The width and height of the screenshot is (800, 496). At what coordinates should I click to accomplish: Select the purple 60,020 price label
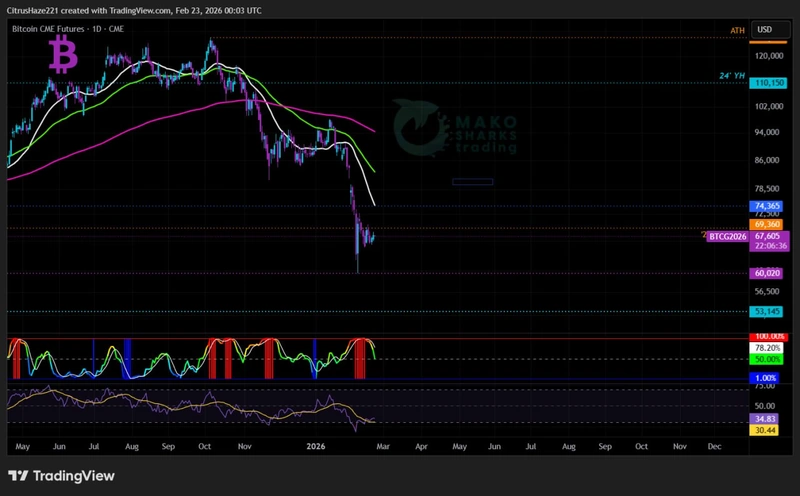(x=766, y=273)
